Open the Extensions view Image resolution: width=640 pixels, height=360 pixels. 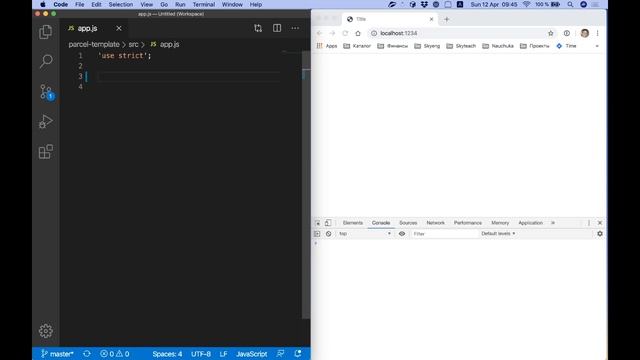tap(45, 151)
